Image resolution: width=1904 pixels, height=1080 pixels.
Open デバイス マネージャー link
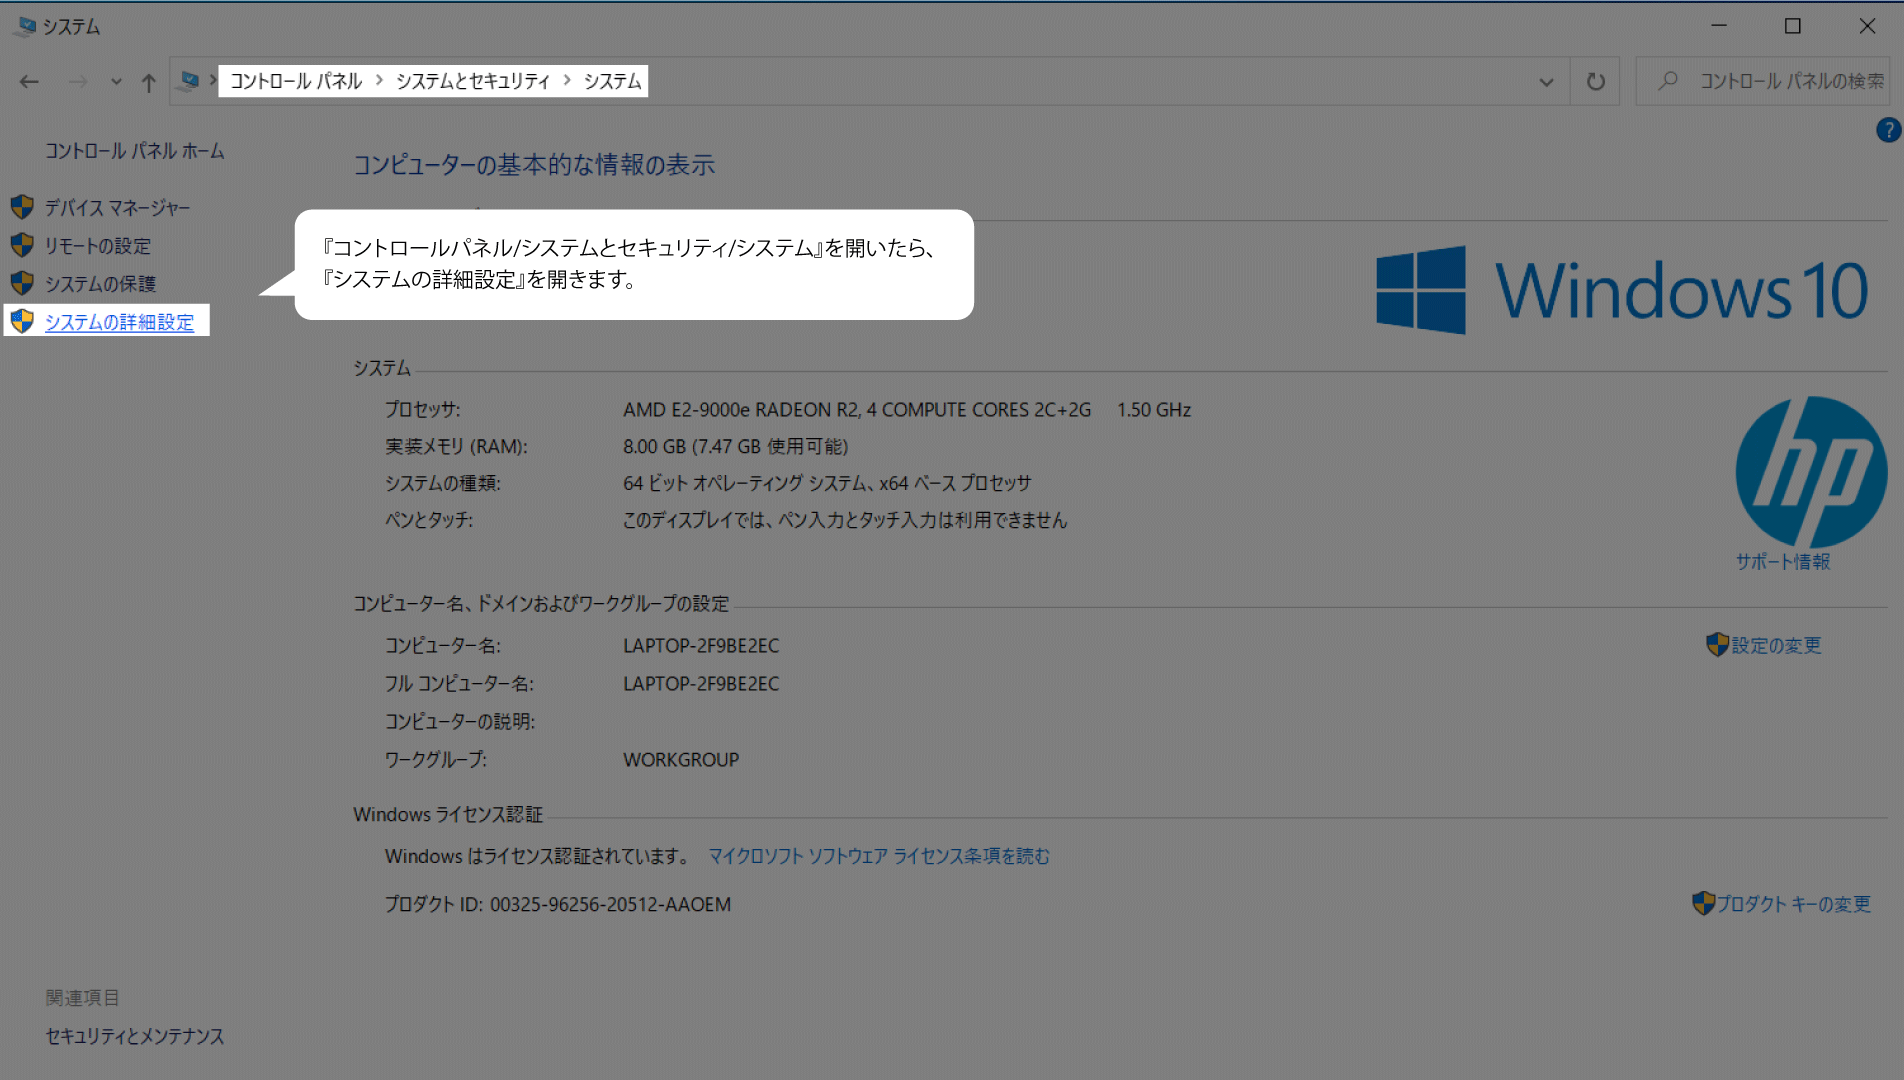tap(117, 208)
